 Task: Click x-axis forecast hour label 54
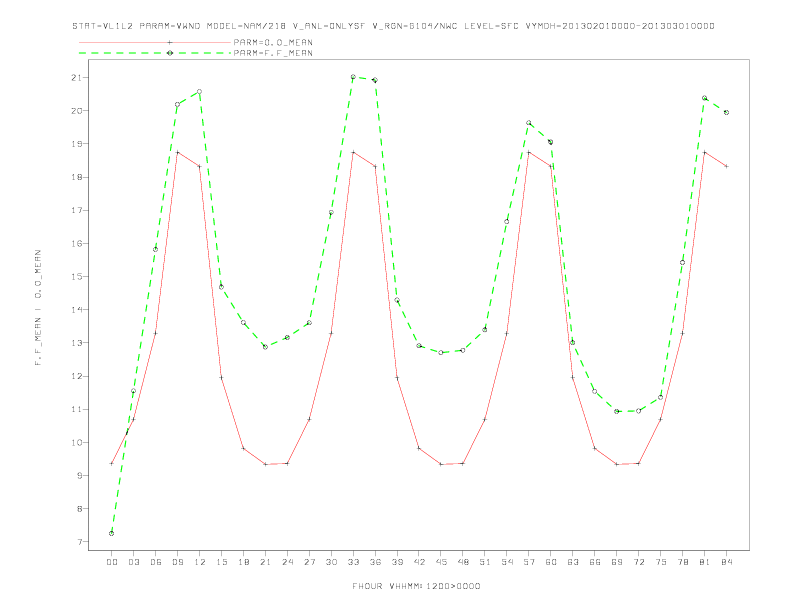pos(507,562)
